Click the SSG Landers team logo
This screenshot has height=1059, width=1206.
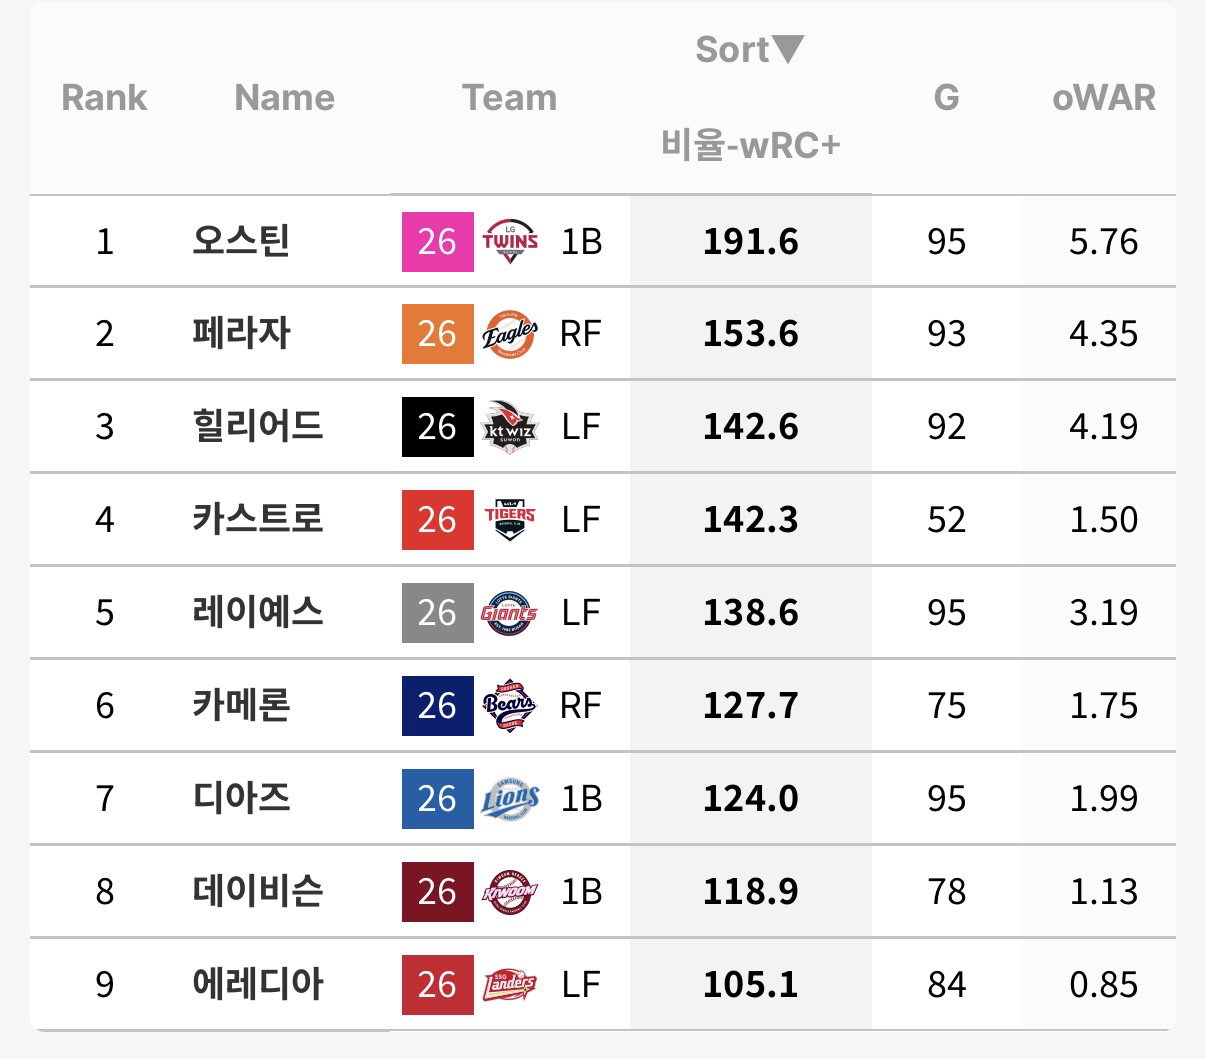[x=510, y=984]
